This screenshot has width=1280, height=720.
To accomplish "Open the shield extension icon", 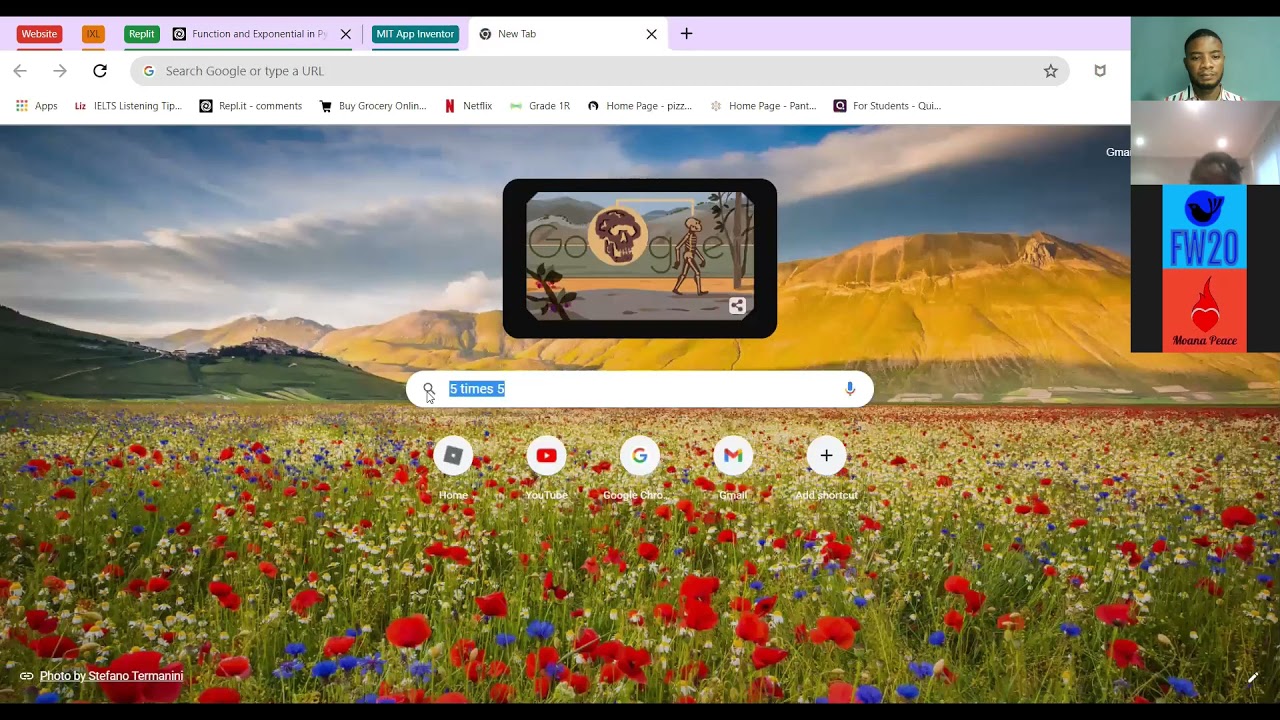I will 1100,71.
